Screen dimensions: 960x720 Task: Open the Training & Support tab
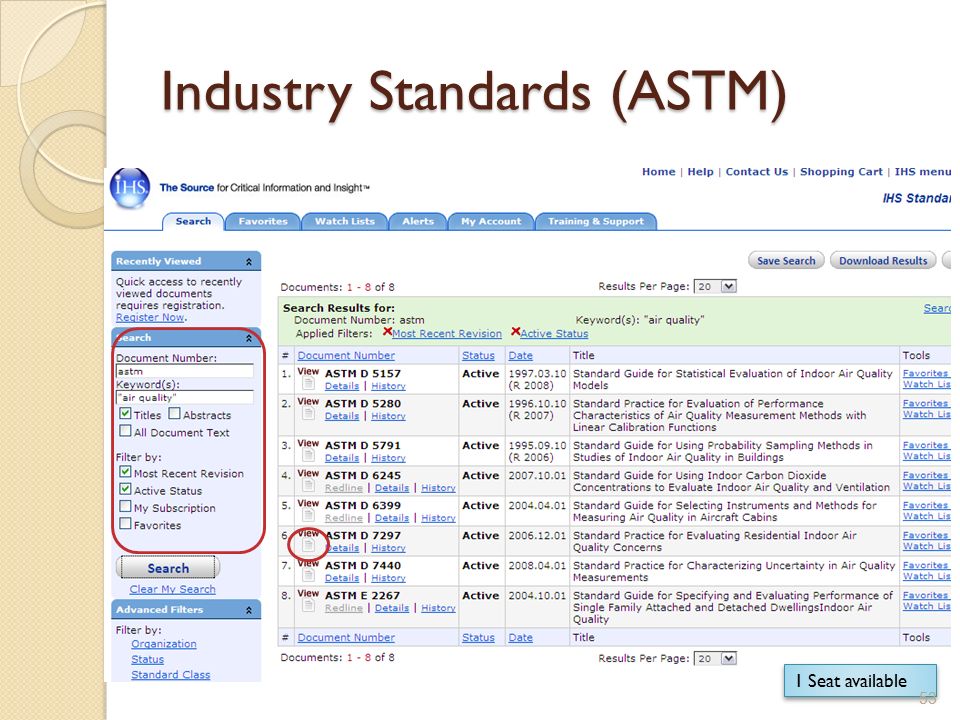point(596,222)
